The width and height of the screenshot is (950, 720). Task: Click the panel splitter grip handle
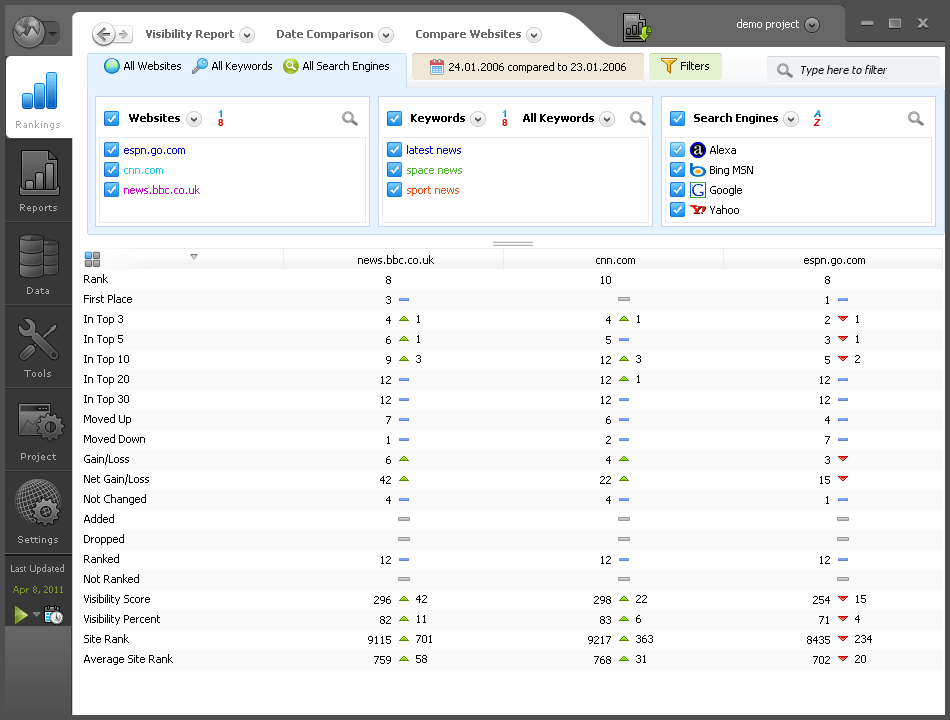513,244
